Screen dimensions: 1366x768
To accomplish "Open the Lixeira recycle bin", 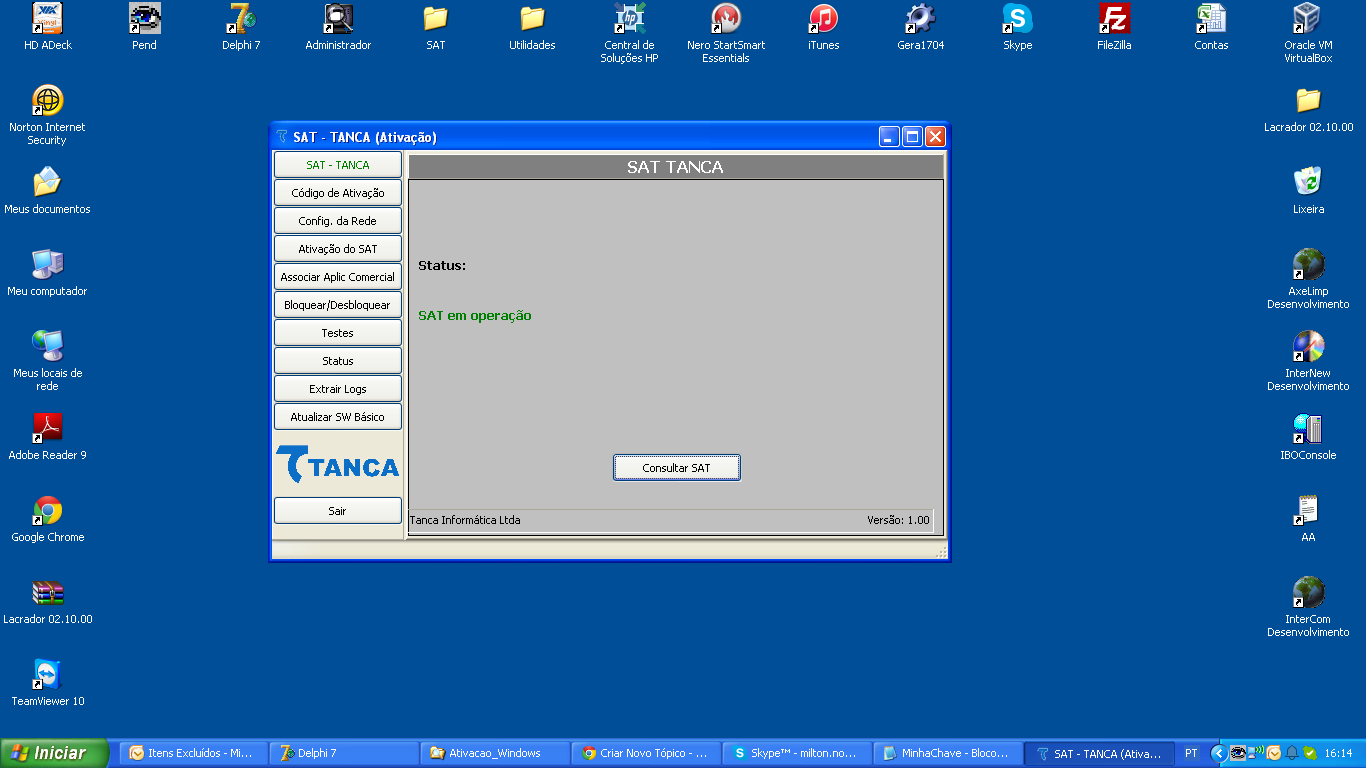I will point(1308,191).
